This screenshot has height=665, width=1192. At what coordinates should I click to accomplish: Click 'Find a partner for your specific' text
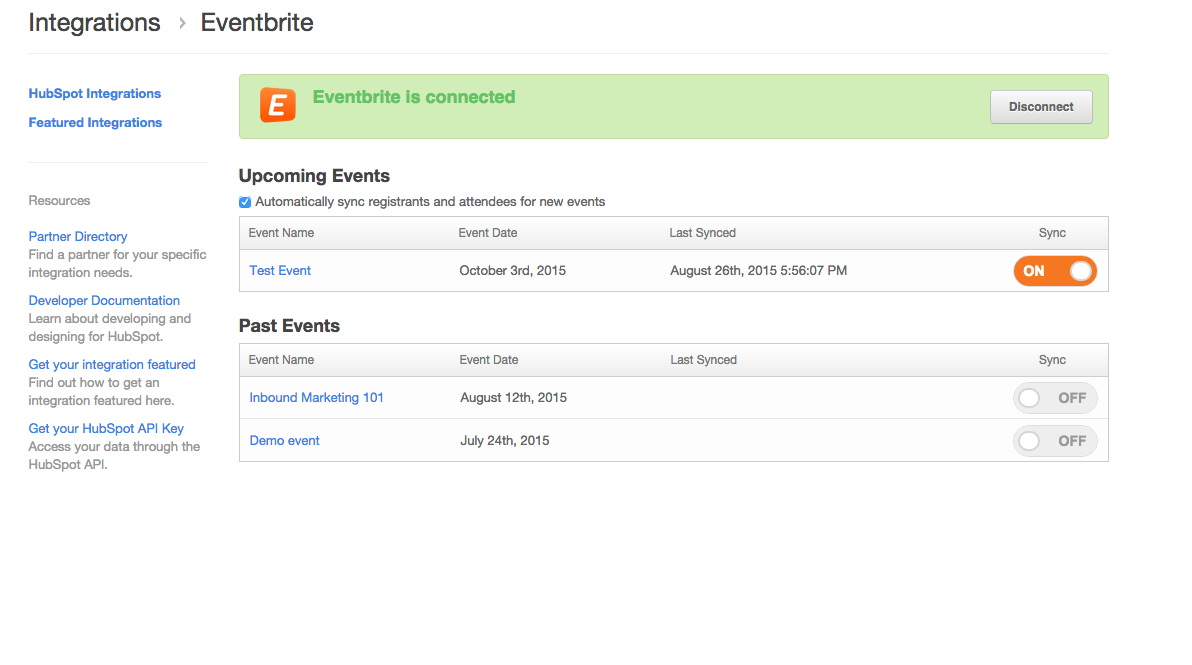[118, 255]
